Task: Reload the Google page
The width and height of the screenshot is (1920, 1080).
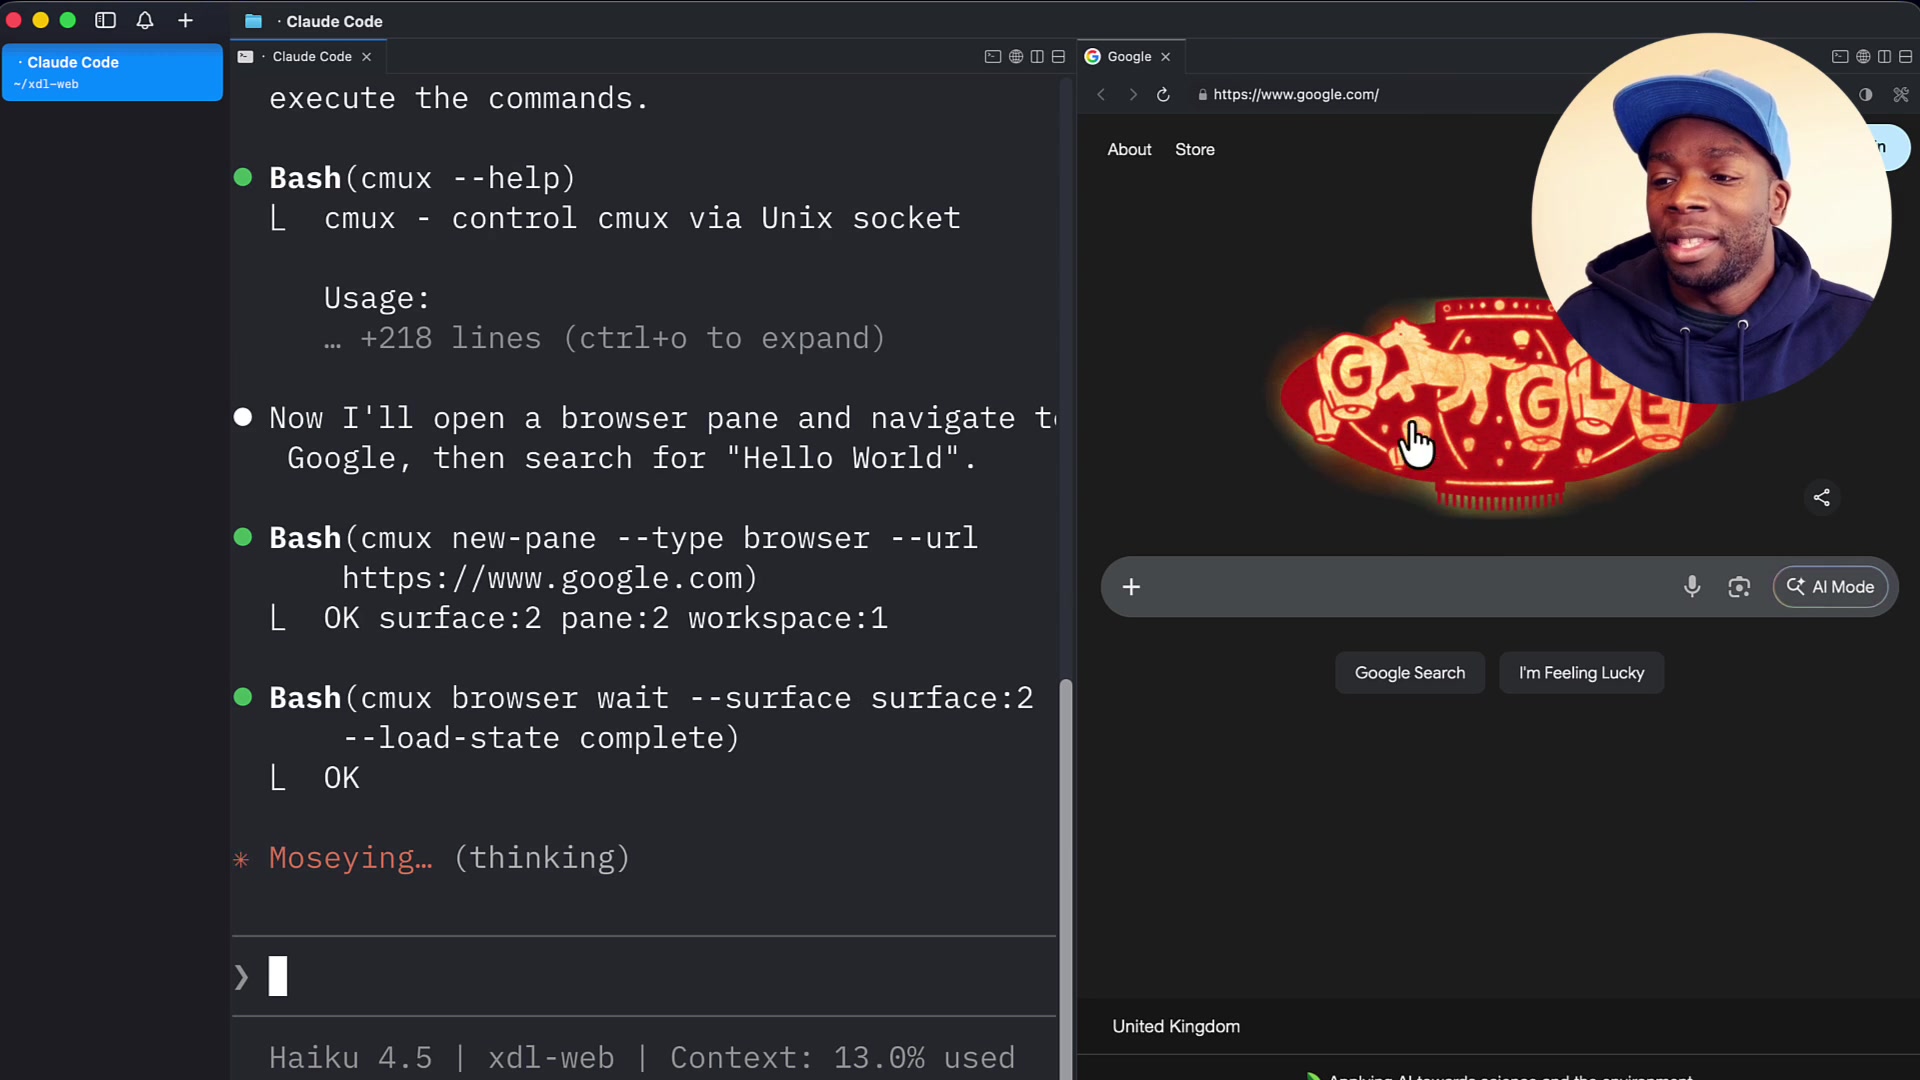Action: coord(1163,94)
